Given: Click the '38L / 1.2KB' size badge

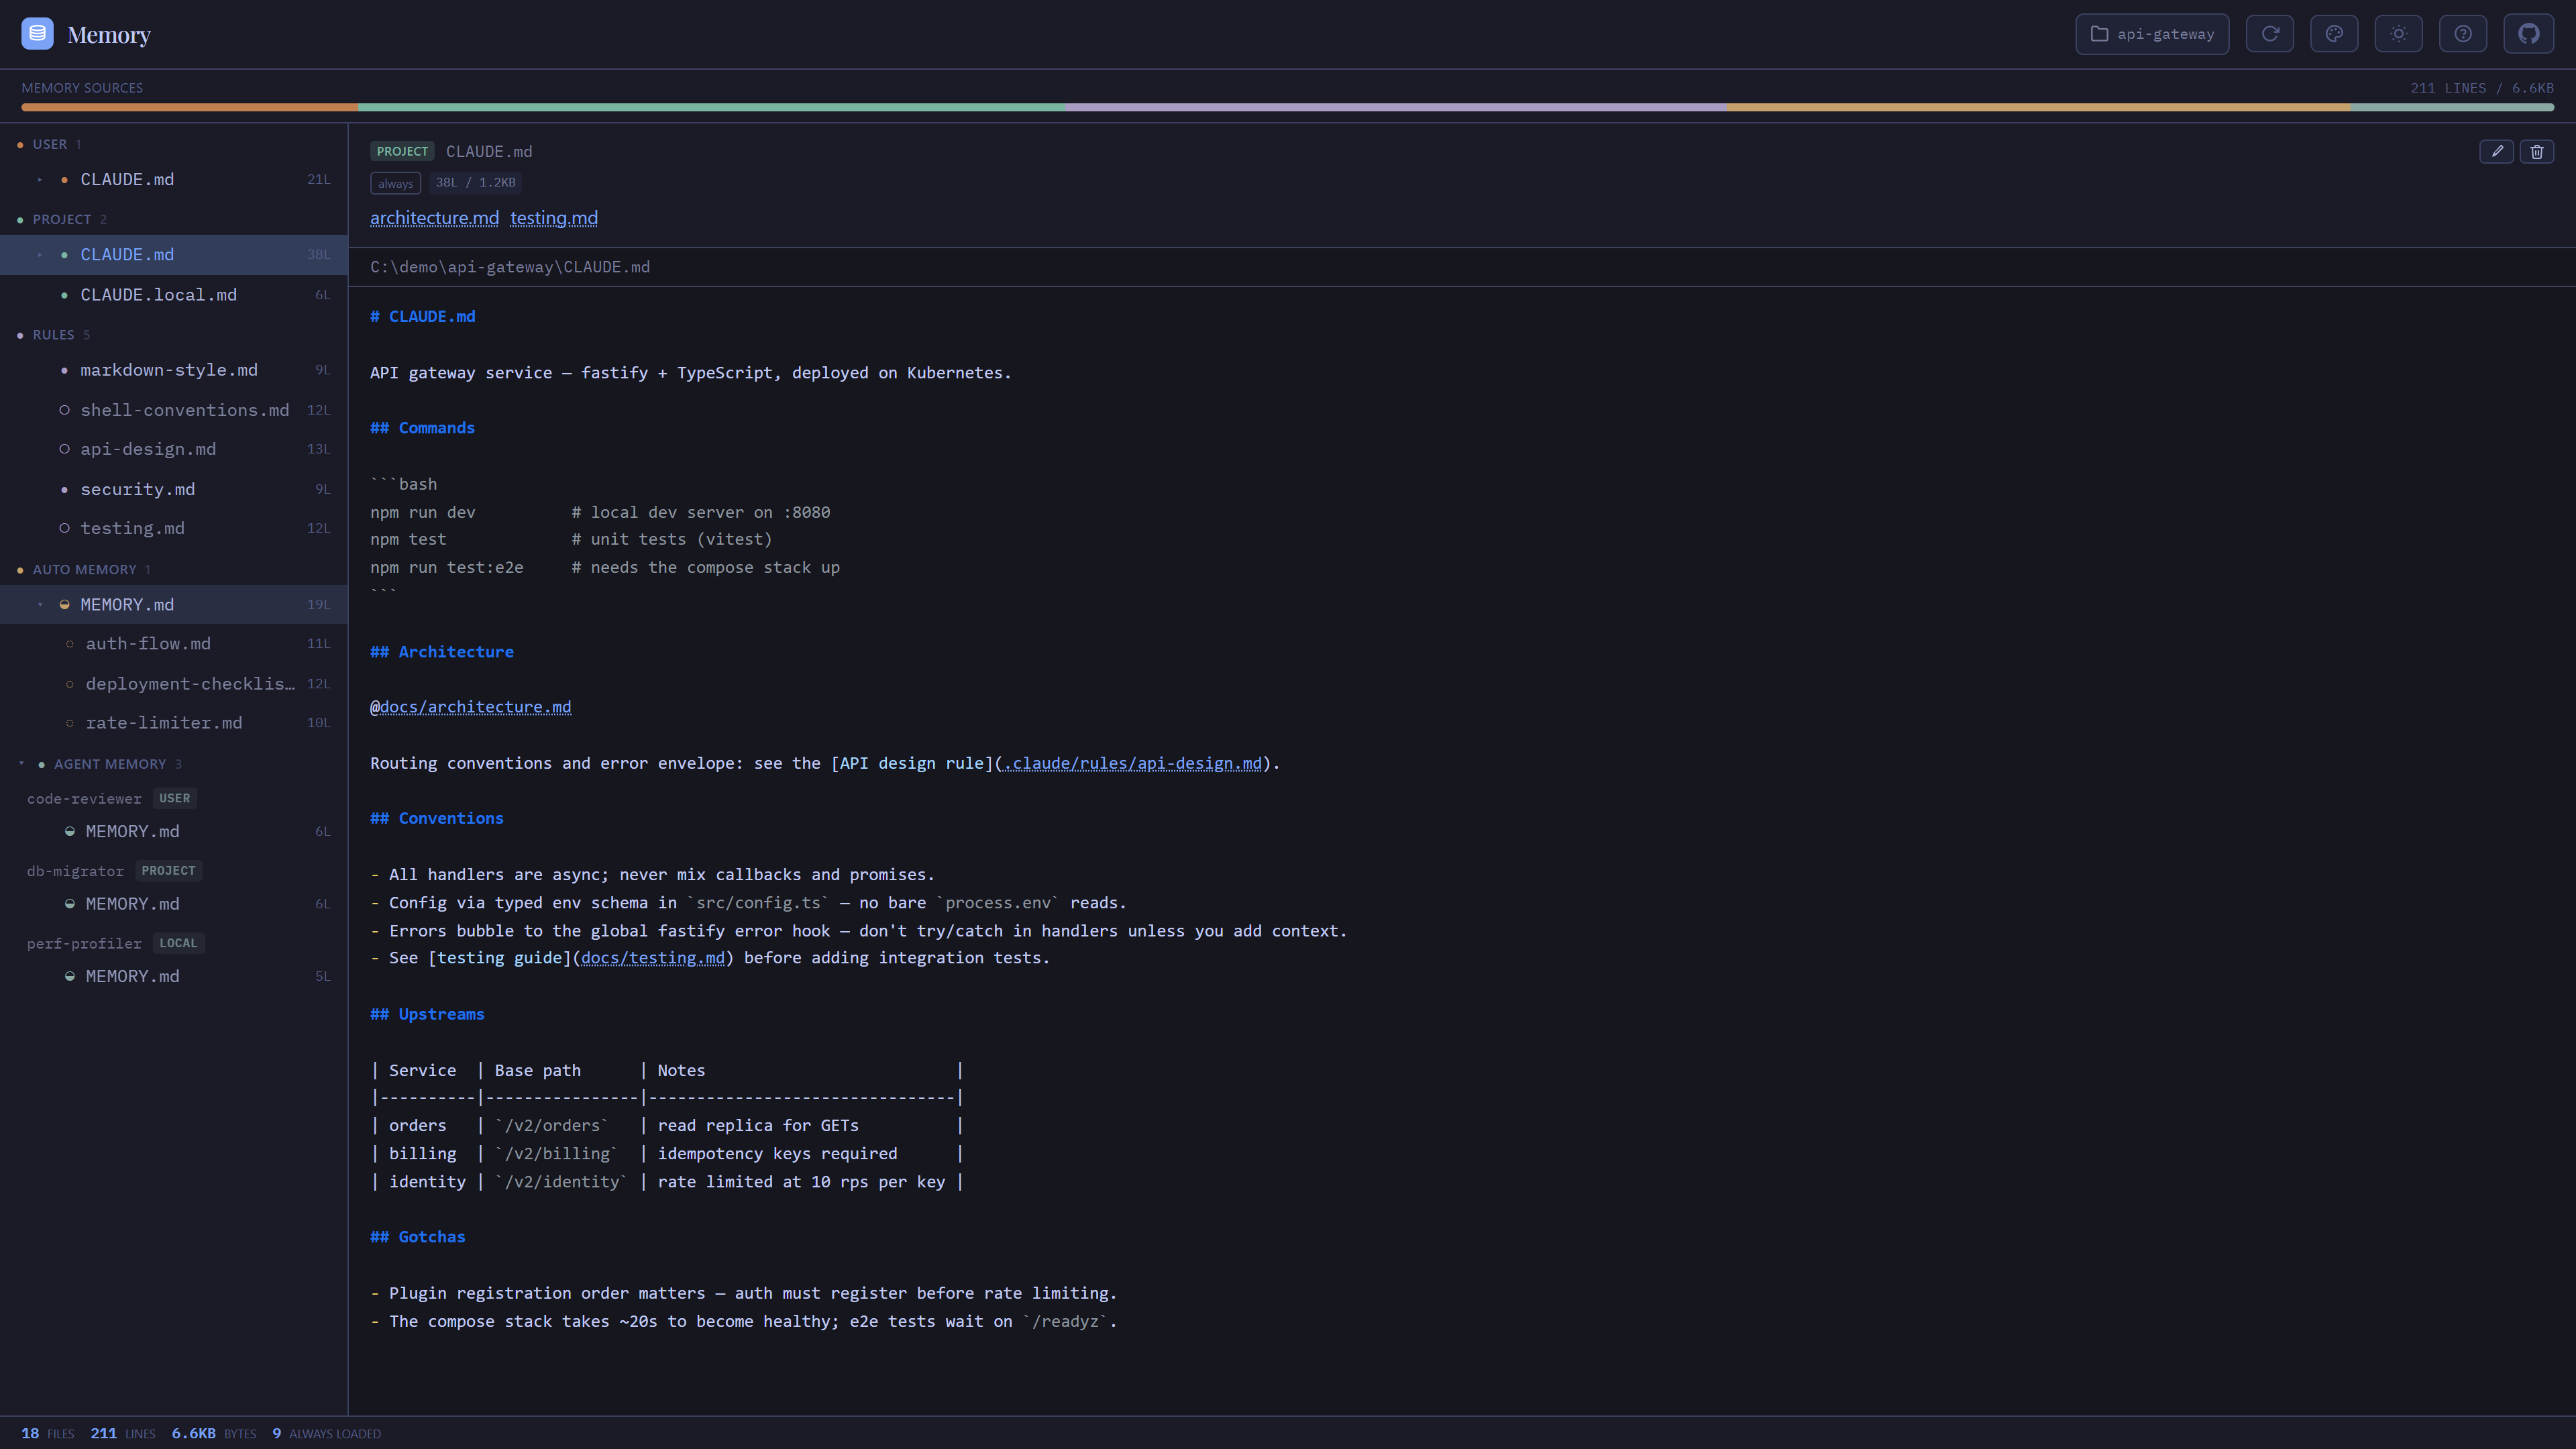Looking at the screenshot, I should (476, 183).
